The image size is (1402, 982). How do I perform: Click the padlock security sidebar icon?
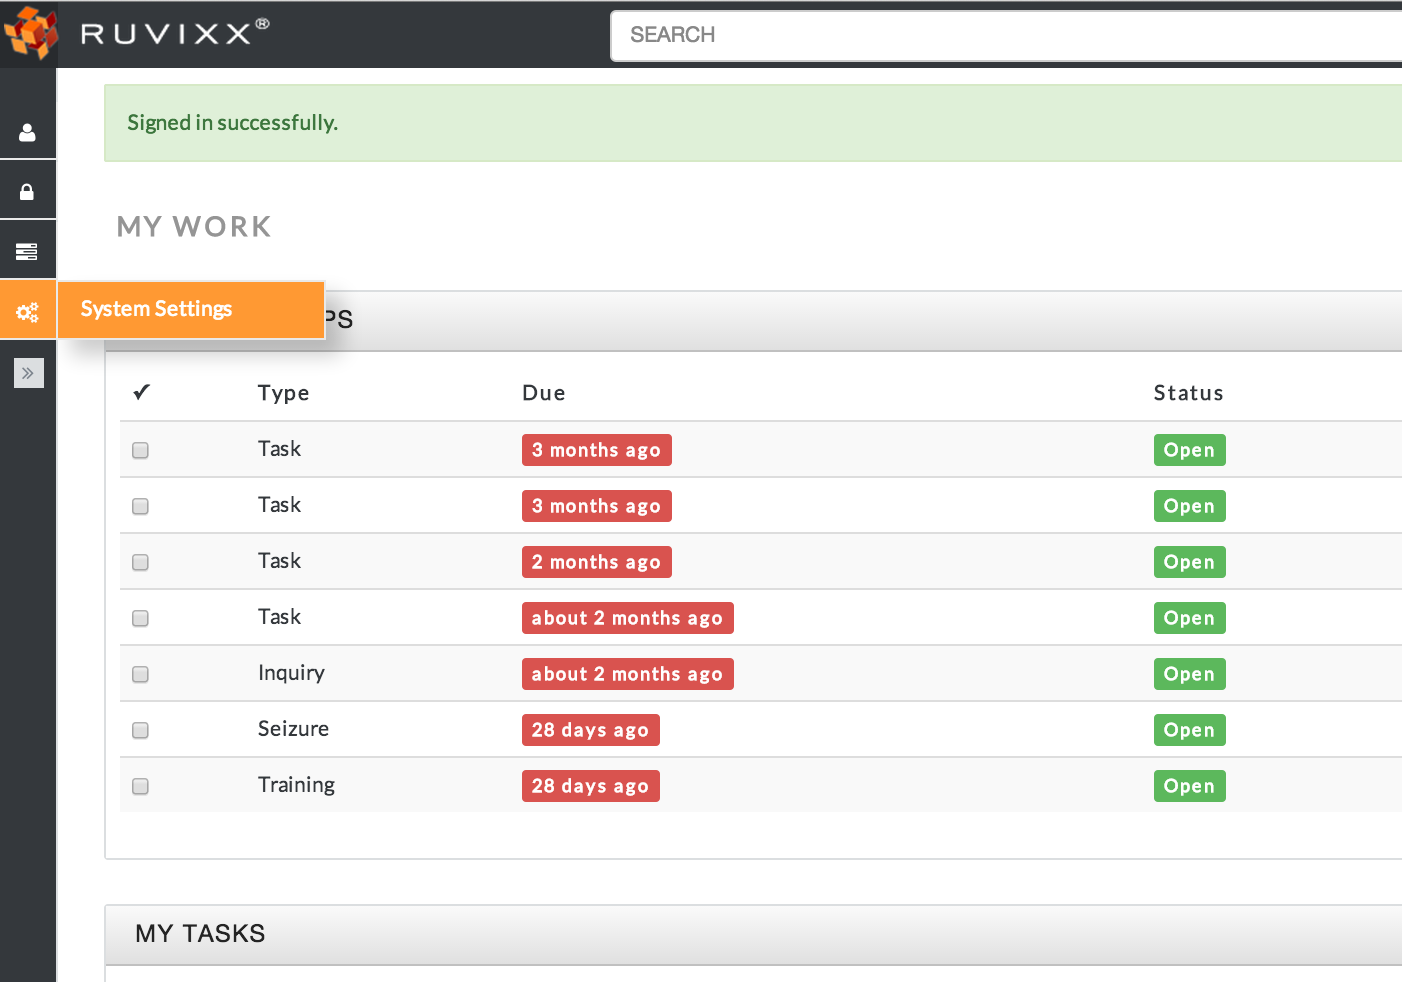[27, 192]
